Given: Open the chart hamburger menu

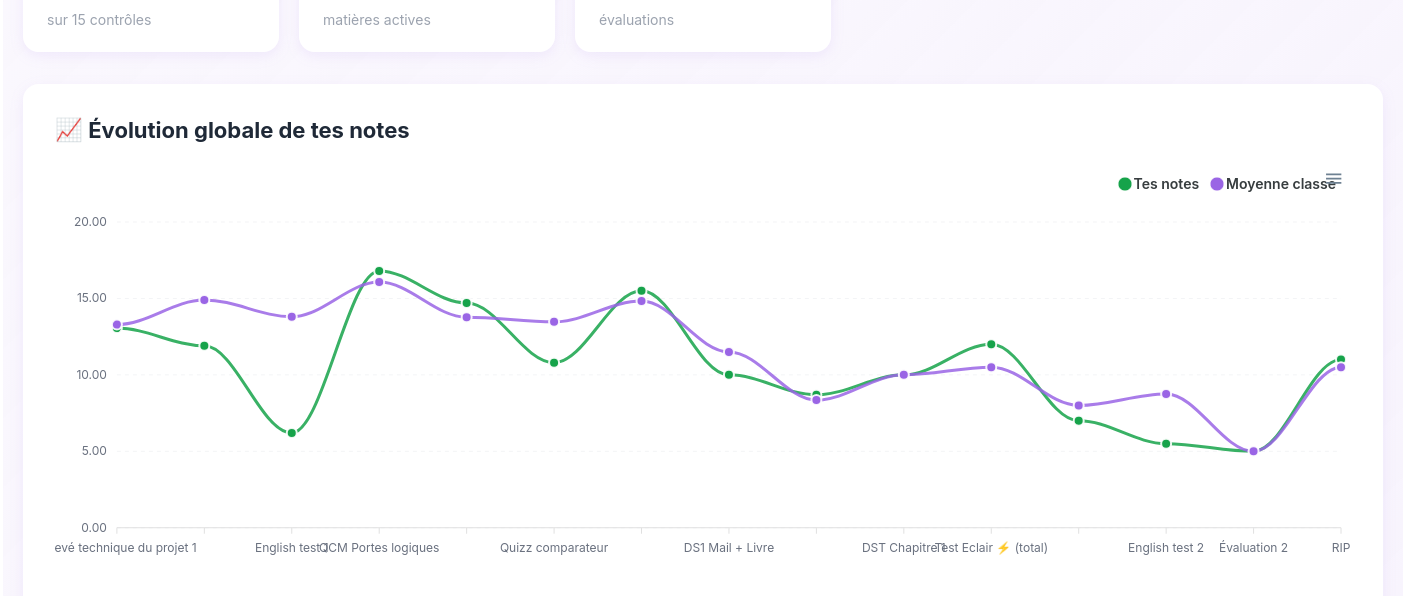Looking at the screenshot, I should pos(1333,179).
